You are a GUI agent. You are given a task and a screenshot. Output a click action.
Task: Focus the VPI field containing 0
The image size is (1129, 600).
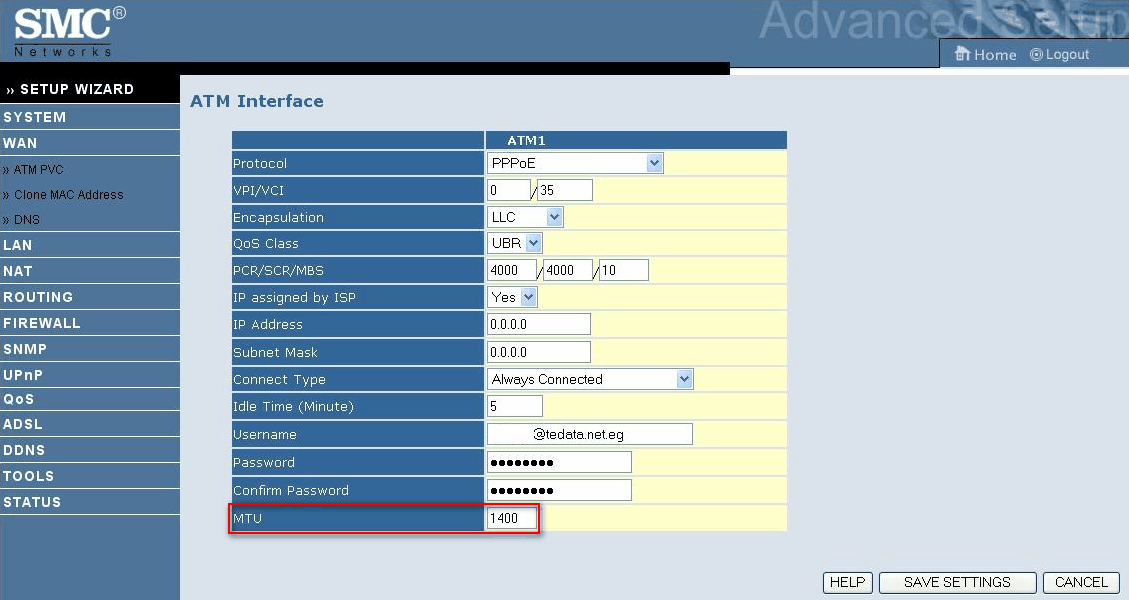(x=508, y=190)
